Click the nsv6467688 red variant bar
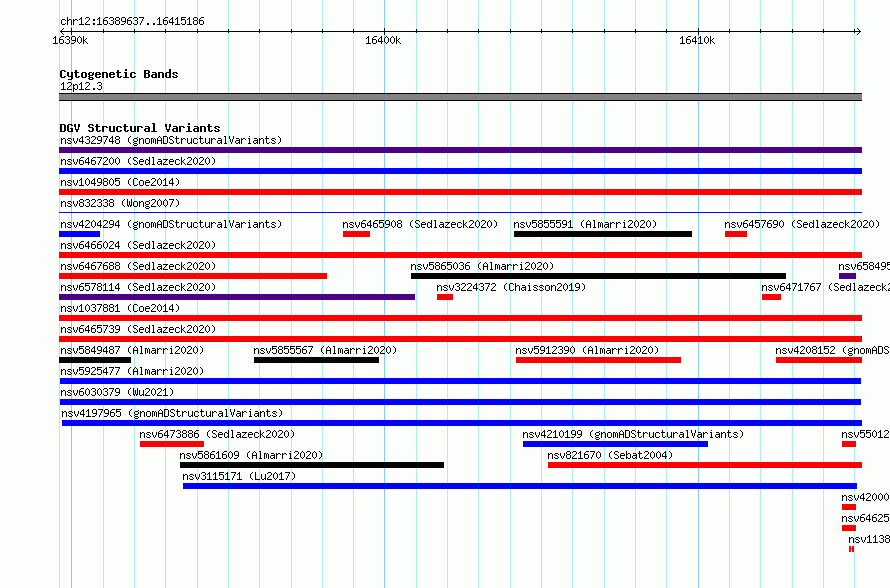This screenshot has width=890, height=588. point(193,276)
